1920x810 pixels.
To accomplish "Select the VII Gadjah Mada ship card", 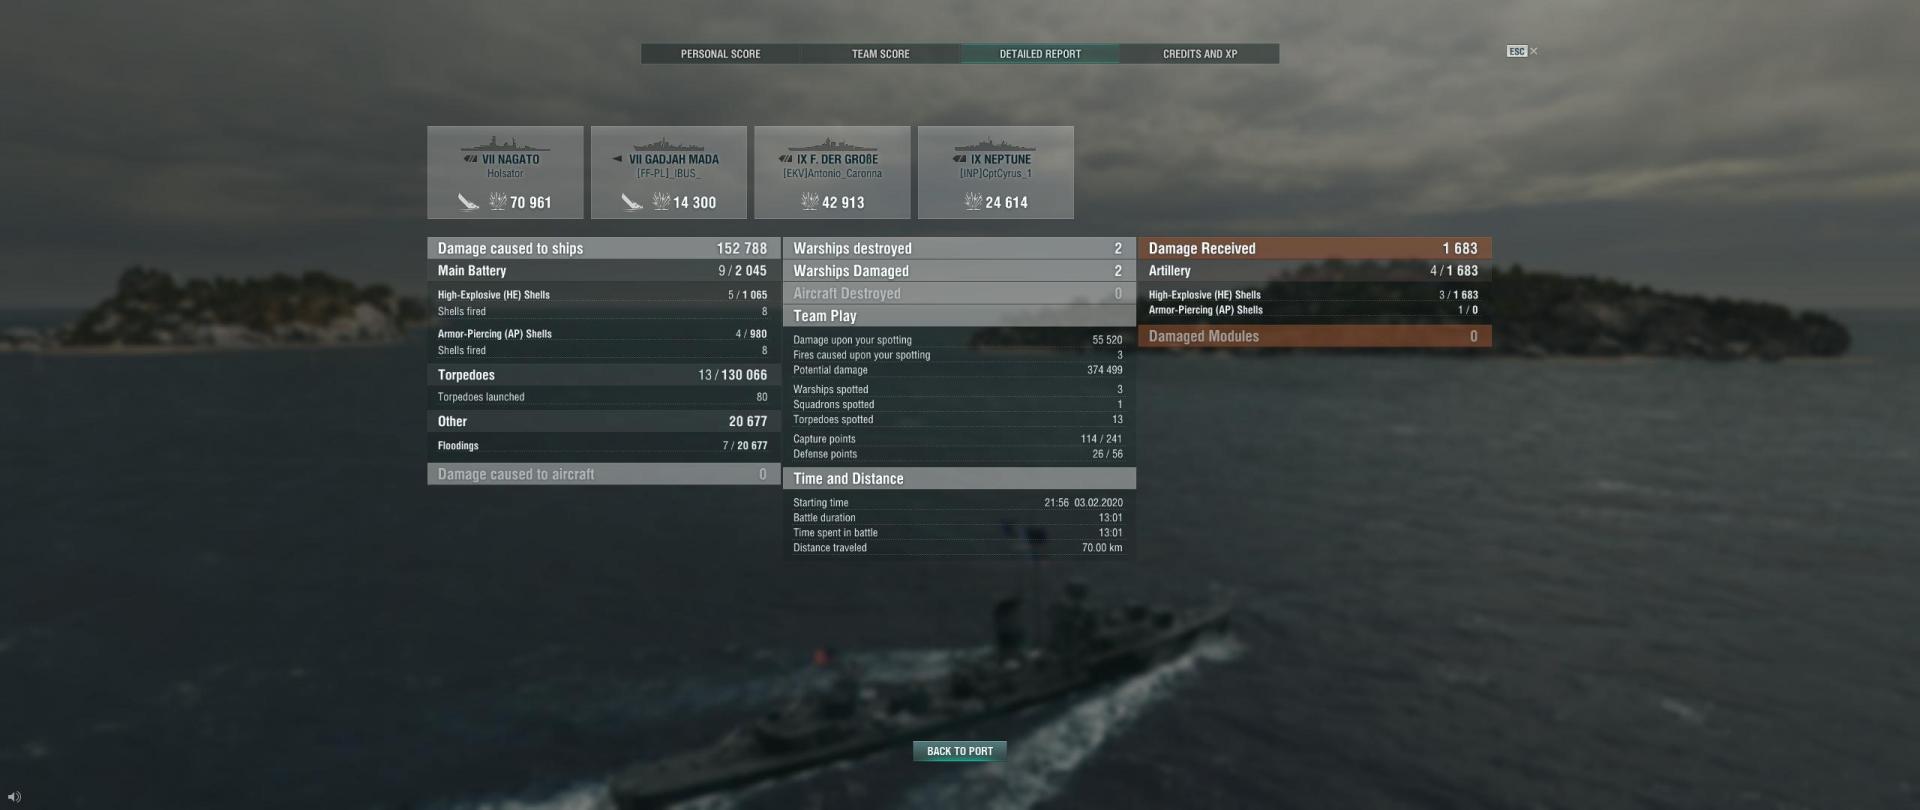I will point(669,172).
